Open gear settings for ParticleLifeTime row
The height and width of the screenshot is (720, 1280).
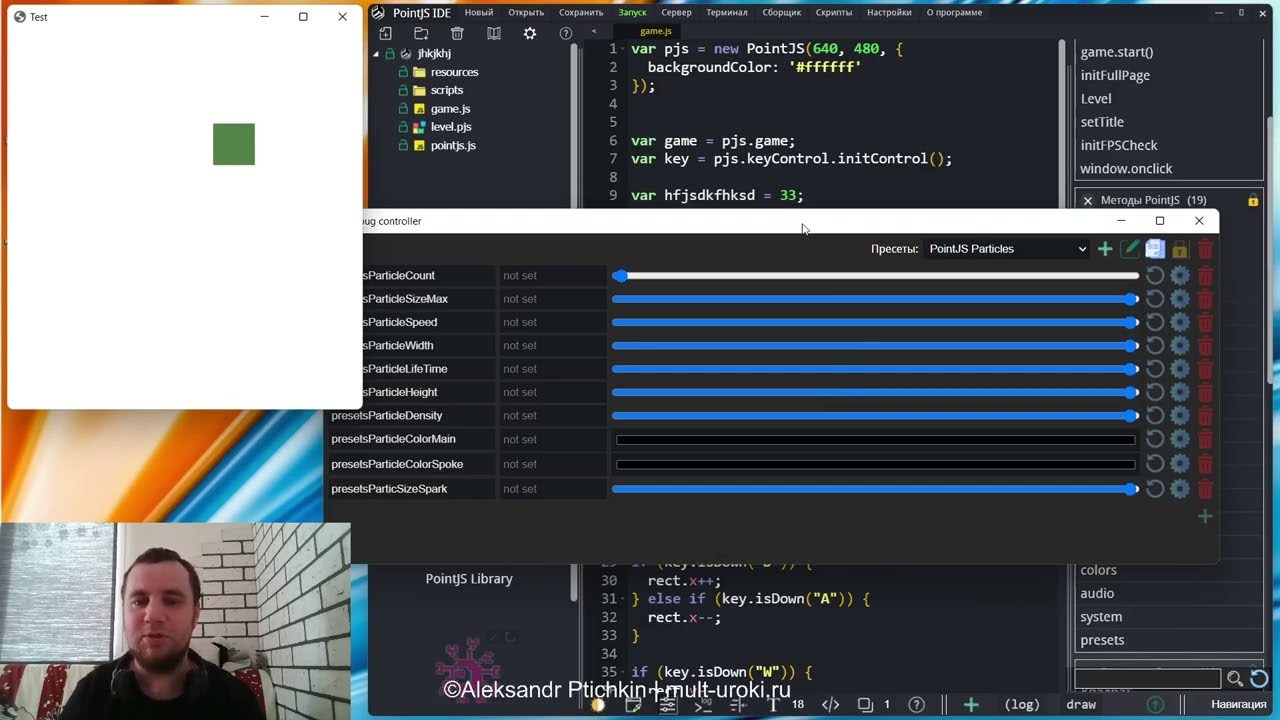pos(1180,369)
